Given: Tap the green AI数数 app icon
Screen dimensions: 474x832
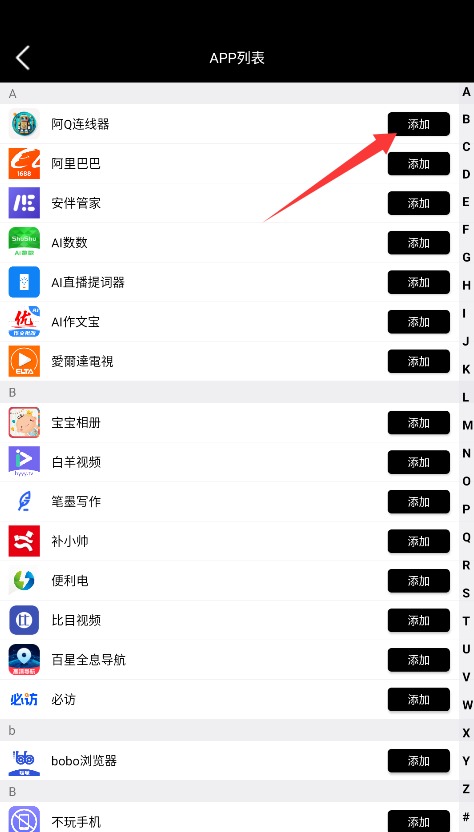Looking at the screenshot, I should pos(24,242).
